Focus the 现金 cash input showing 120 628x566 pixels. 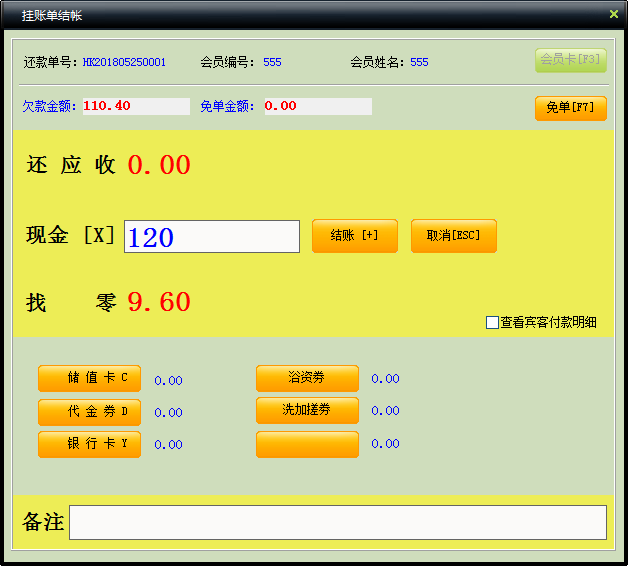211,237
